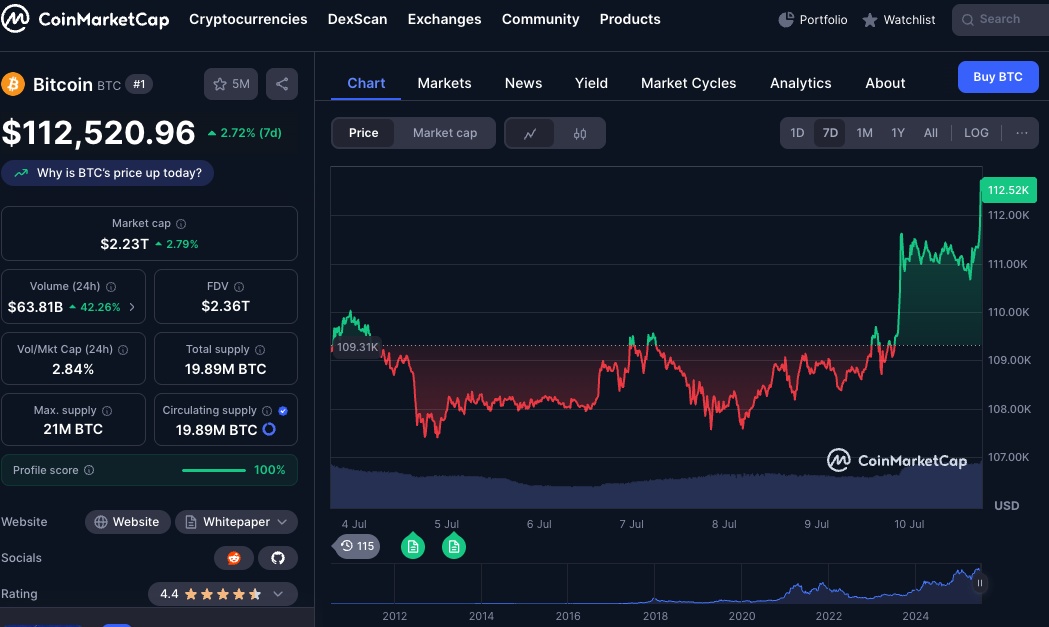Click the Profile score info icon
Image resolution: width=1049 pixels, height=627 pixels.
coord(89,470)
